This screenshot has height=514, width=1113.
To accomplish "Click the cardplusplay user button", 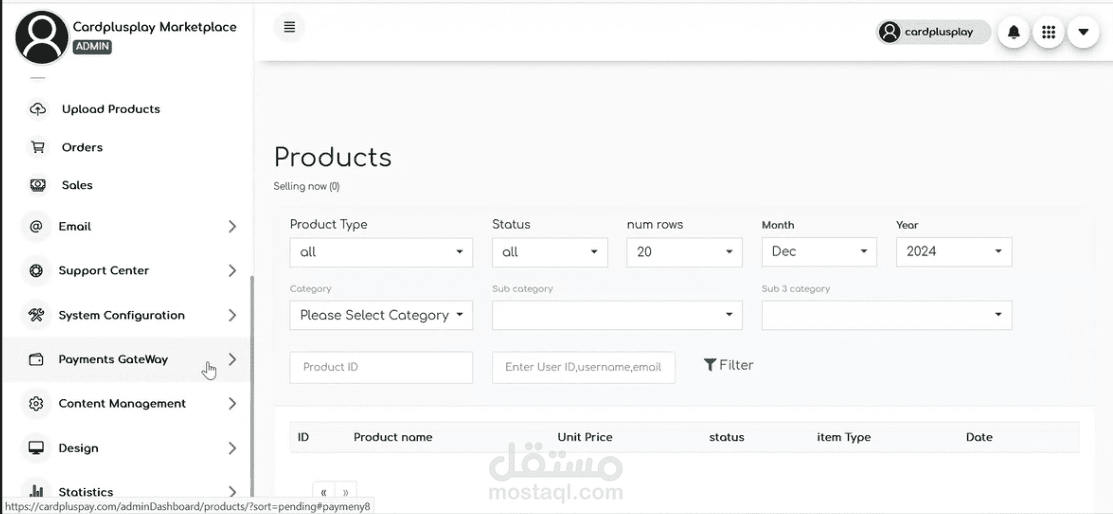I will click(x=933, y=32).
